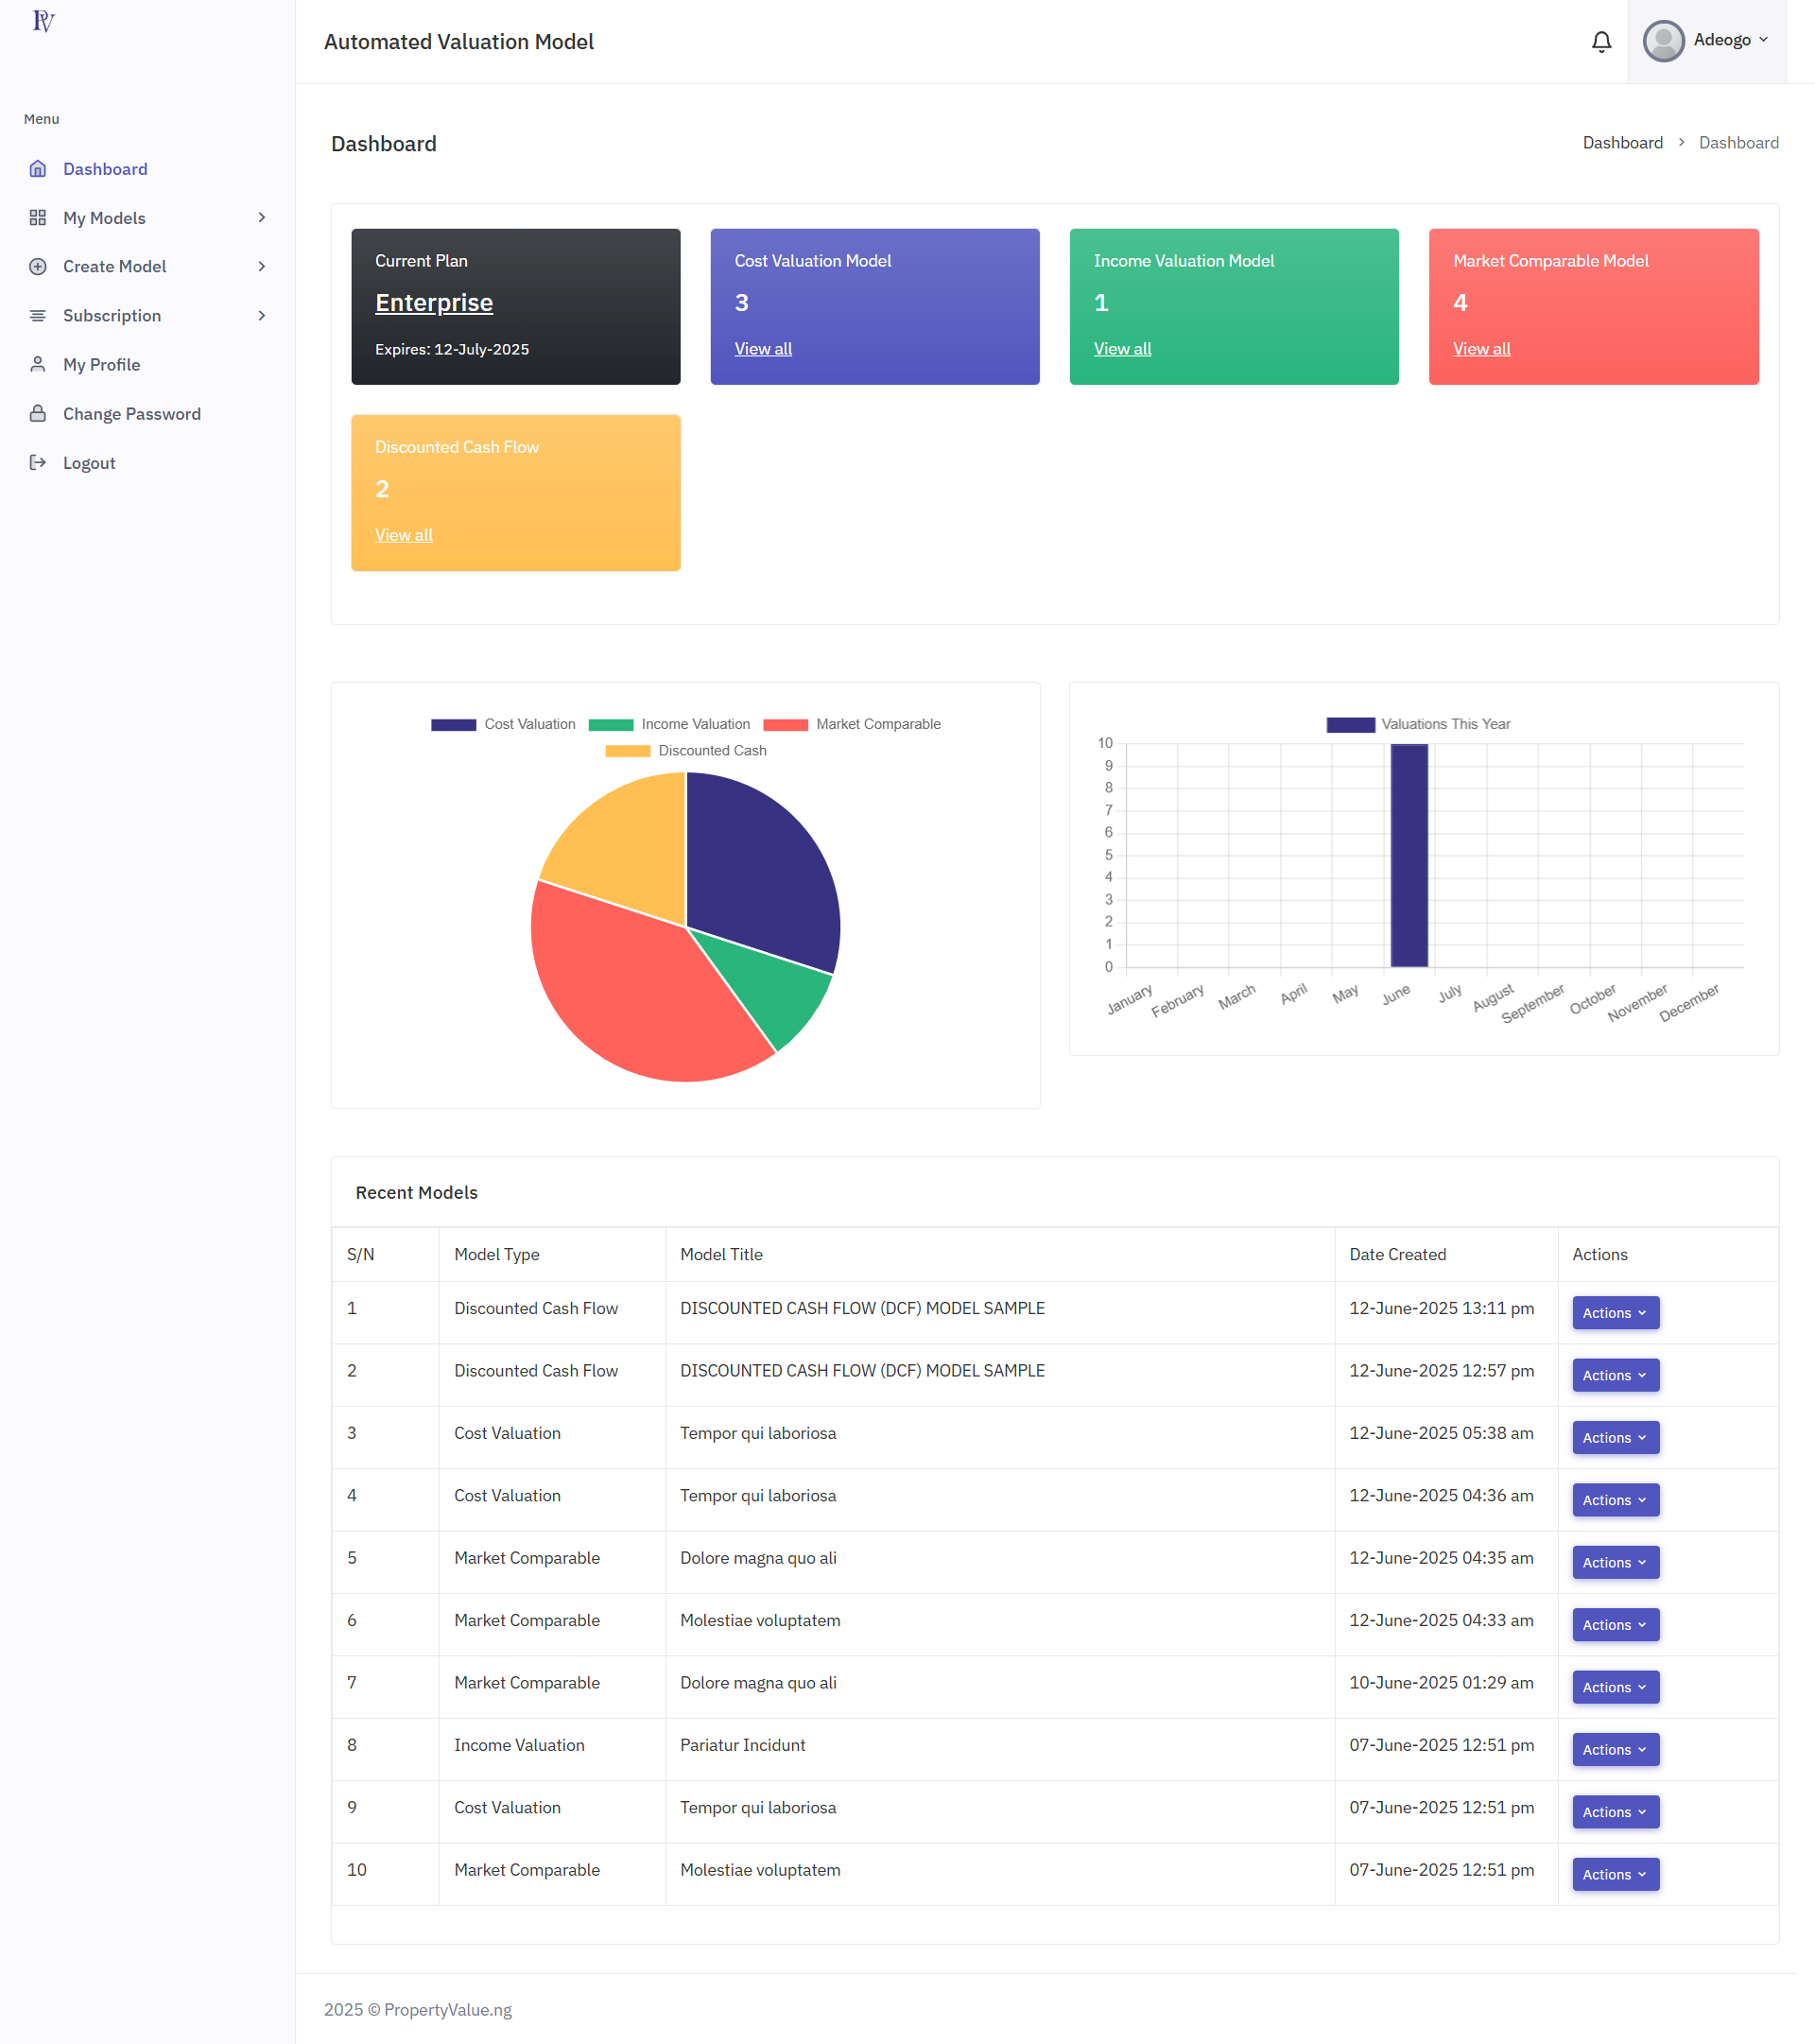Select My Models in sidebar menu
The width and height of the screenshot is (1815, 2044).
[x=104, y=218]
